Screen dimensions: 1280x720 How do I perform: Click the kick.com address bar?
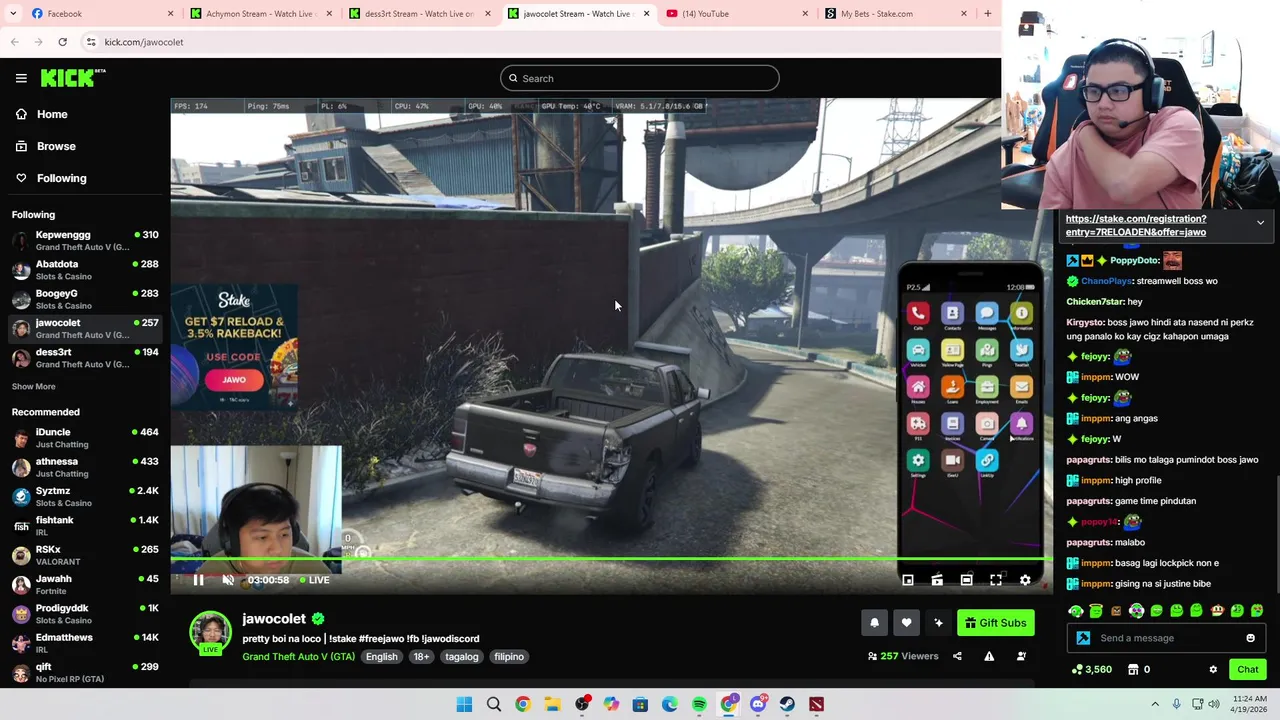pos(540,42)
